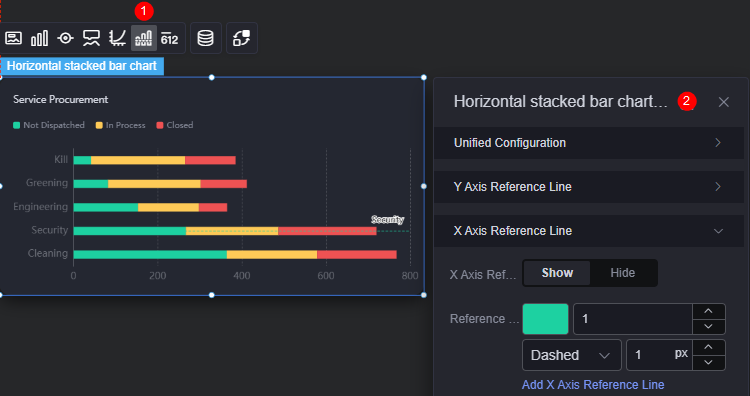Open the tooltip prompt settings icon
Screen dimensions: 750x396
tap(91, 38)
